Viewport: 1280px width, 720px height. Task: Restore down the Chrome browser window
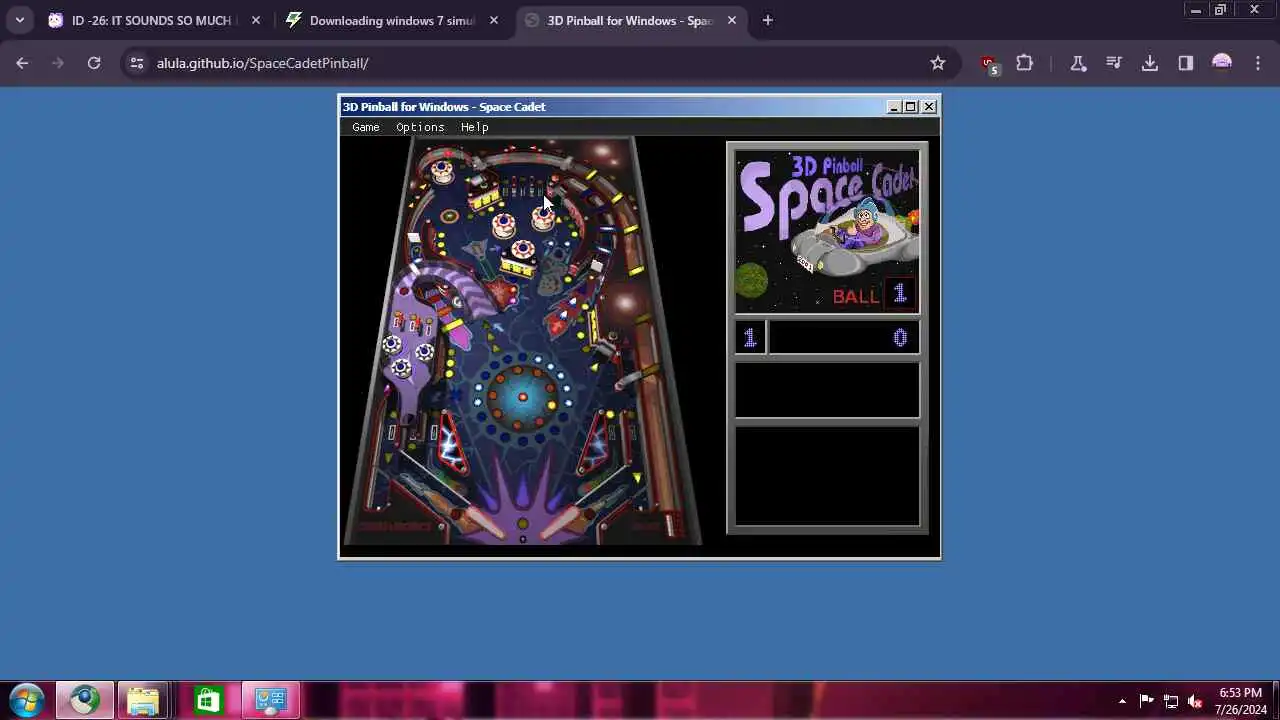coord(1220,10)
